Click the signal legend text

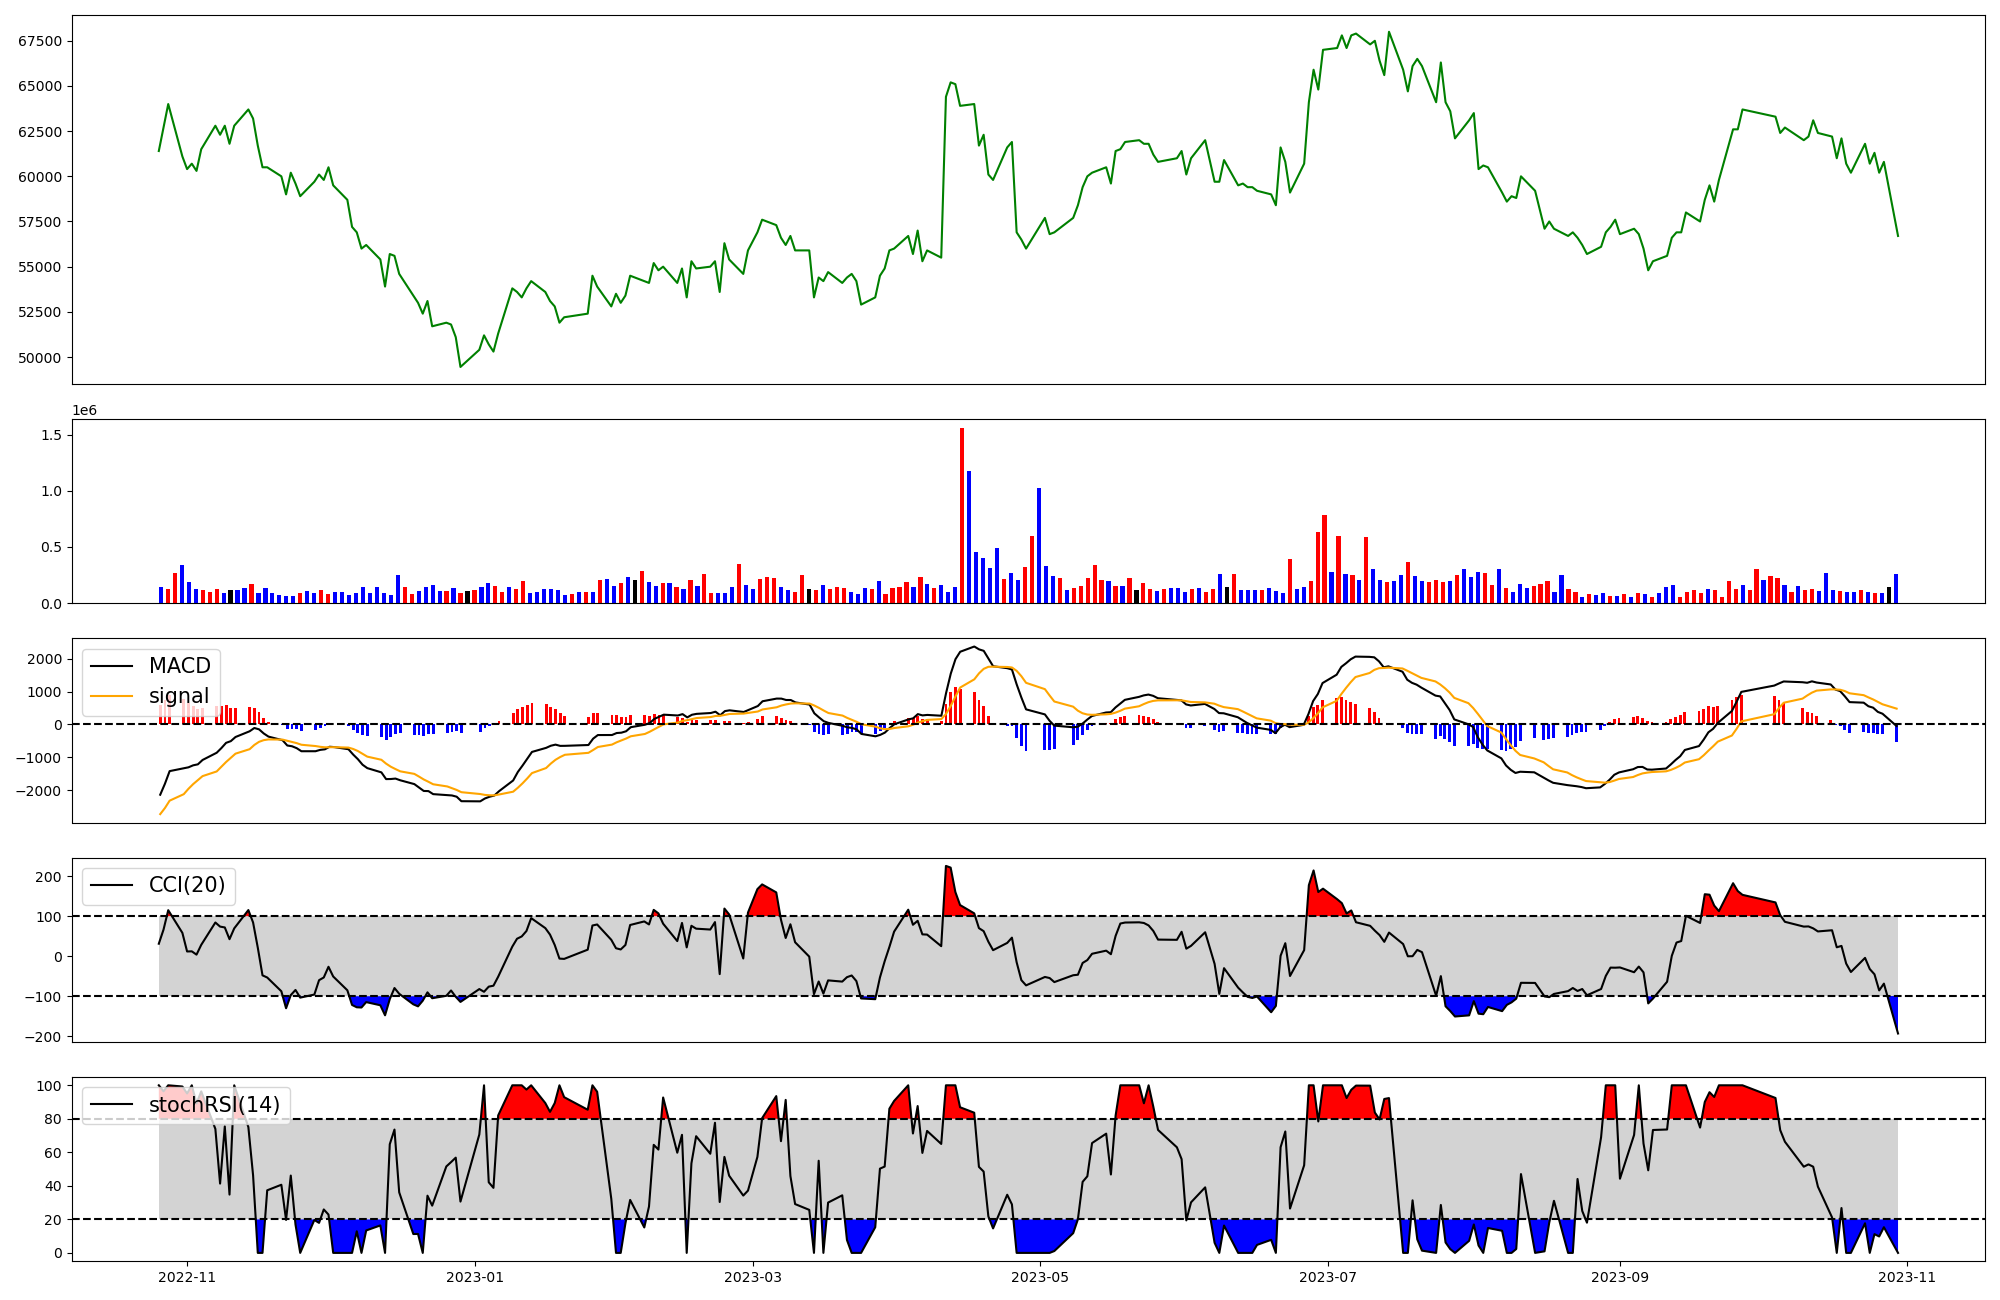coord(179,696)
